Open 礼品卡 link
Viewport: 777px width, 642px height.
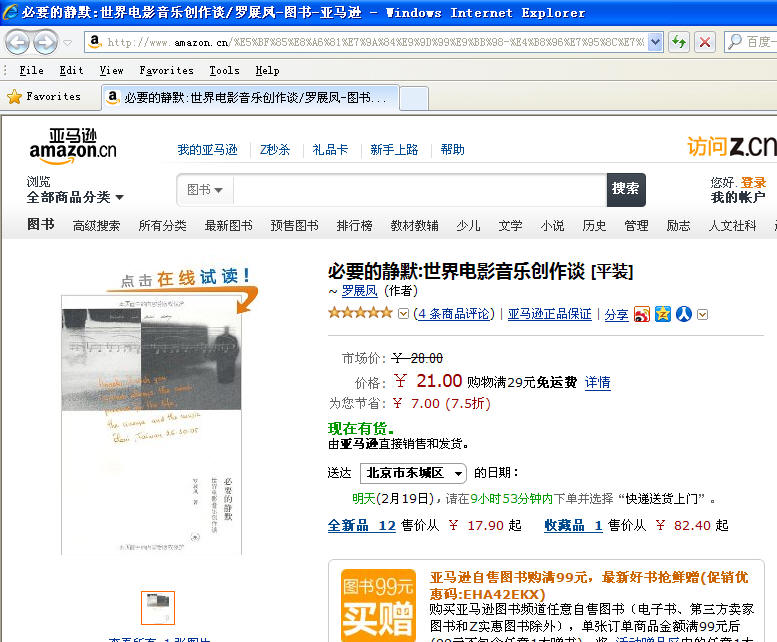point(330,150)
